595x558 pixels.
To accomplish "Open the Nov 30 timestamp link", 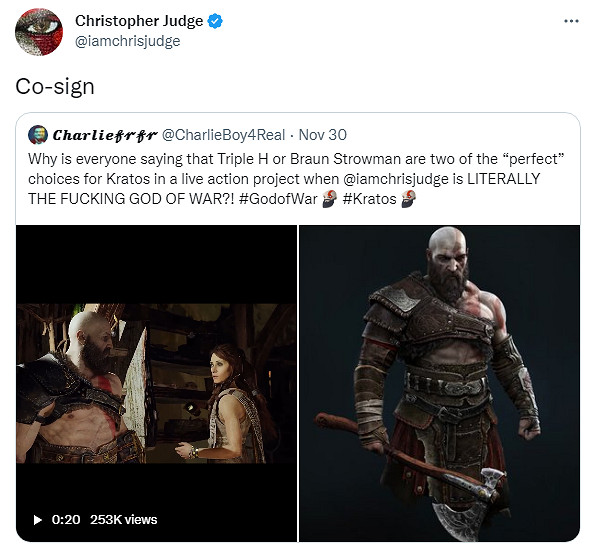I will pos(323,135).
